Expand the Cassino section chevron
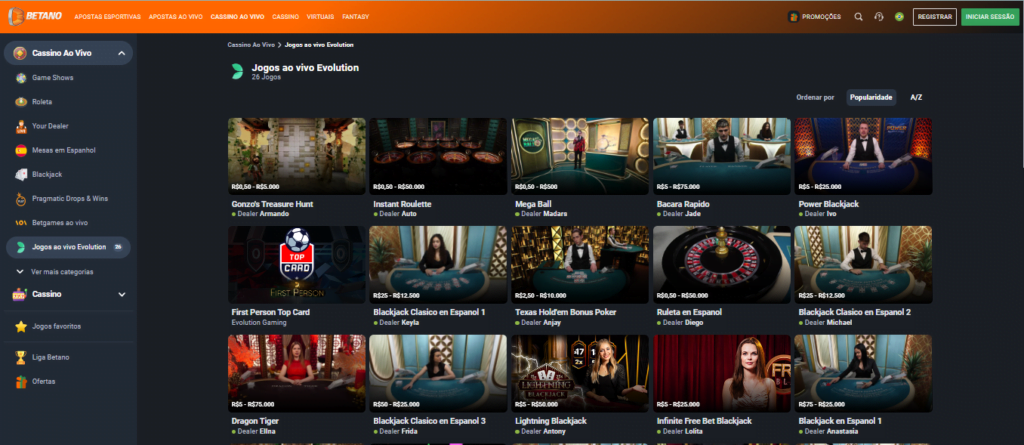 121,295
